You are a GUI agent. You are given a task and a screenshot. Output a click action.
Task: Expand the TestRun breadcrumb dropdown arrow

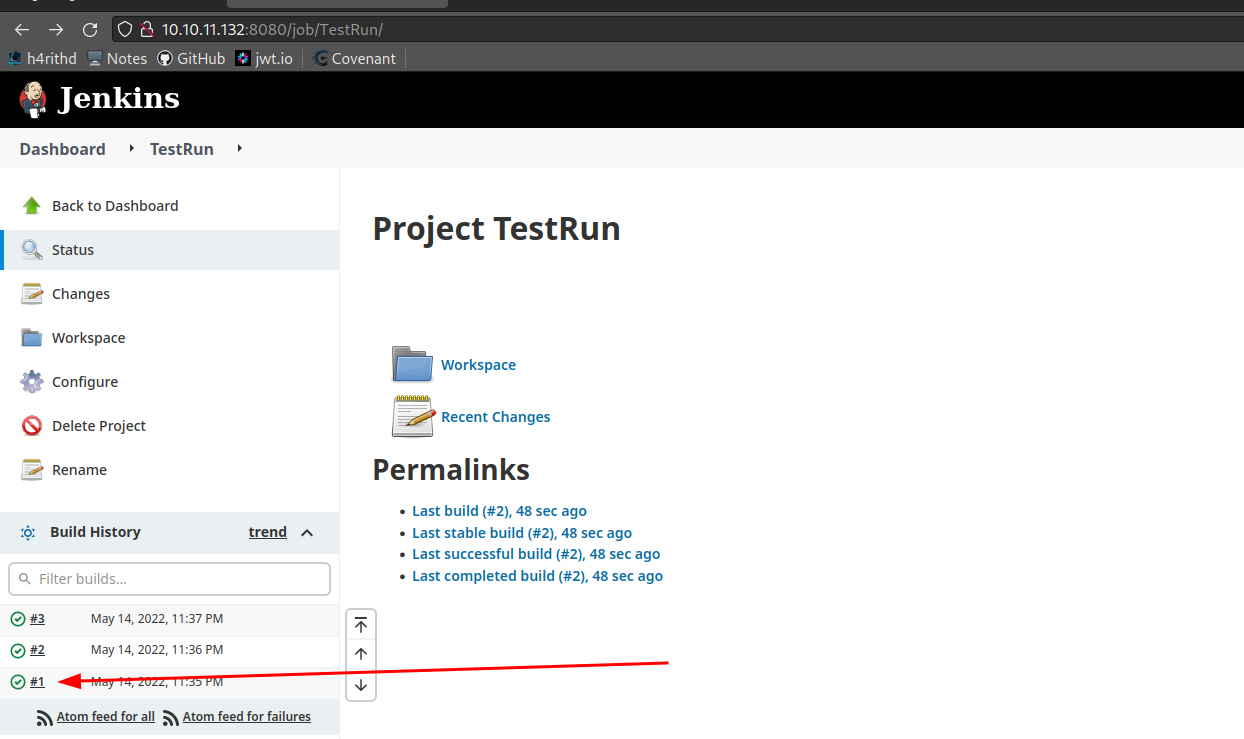(x=239, y=149)
